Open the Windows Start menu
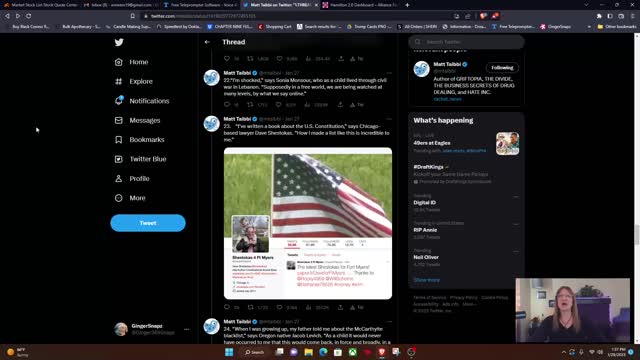The width and height of the screenshot is (640, 360). [229, 352]
